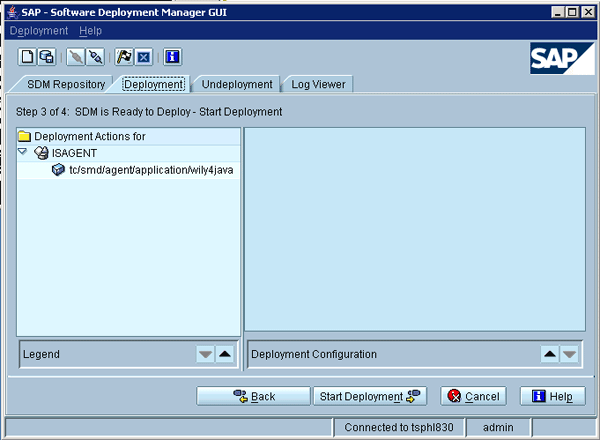Select the Deployment tab
The height and width of the screenshot is (440, 600).
click(153, 84)
